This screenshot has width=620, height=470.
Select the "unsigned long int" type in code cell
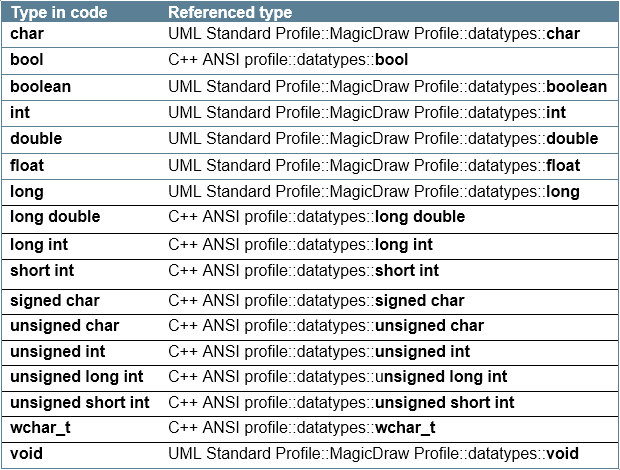tap(77, 377)
